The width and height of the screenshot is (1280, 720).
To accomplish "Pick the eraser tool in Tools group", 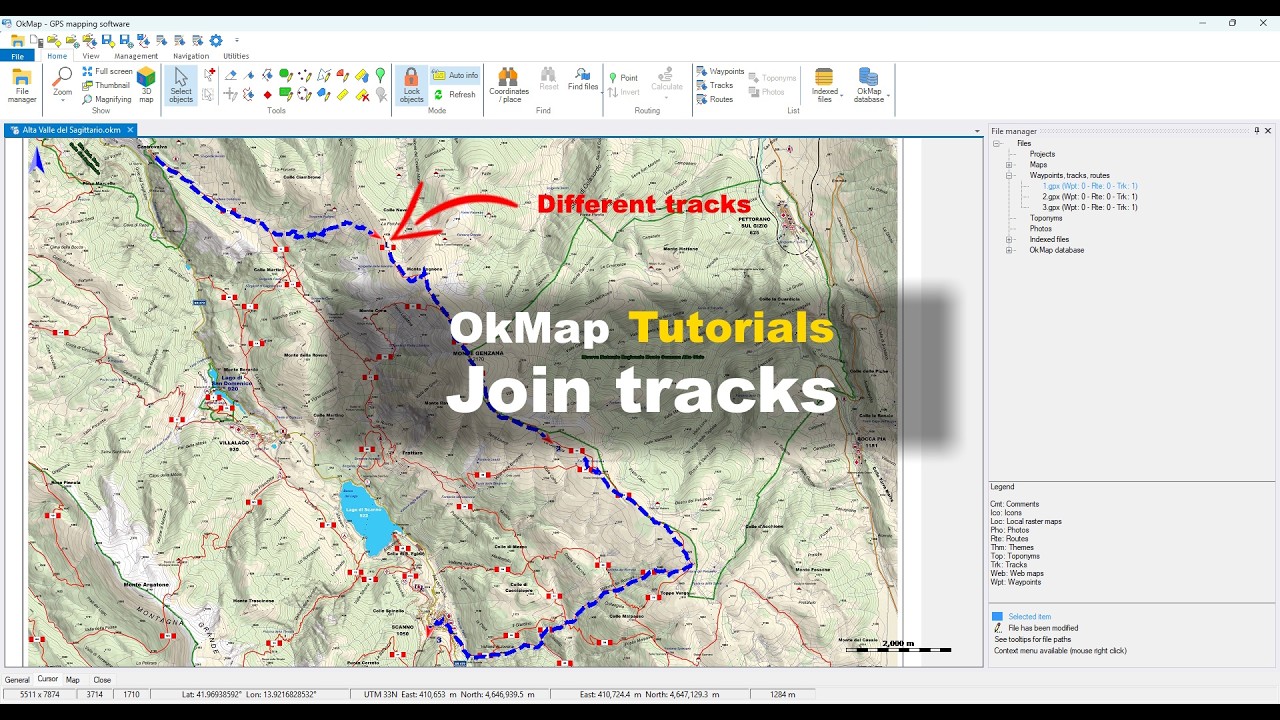I will (x=231, y=75).
